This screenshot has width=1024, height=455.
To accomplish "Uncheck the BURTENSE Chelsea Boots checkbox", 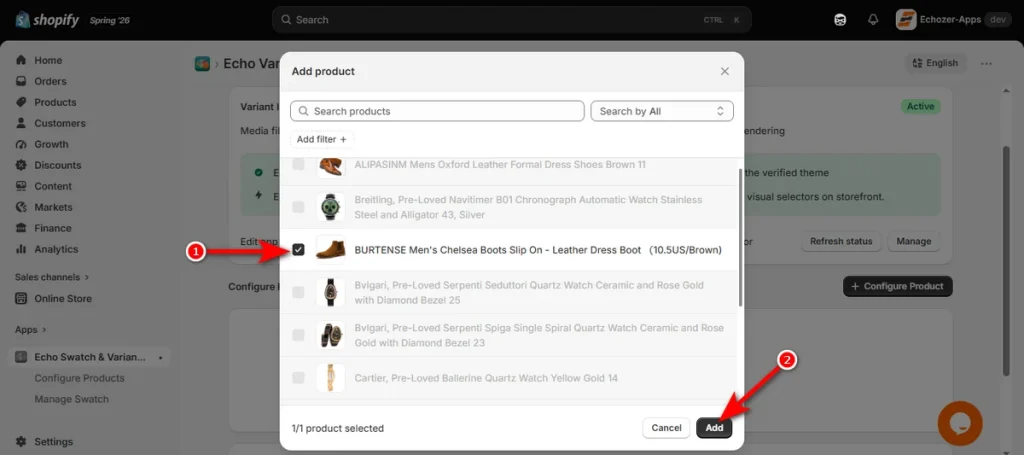I will tap(298, 249).
